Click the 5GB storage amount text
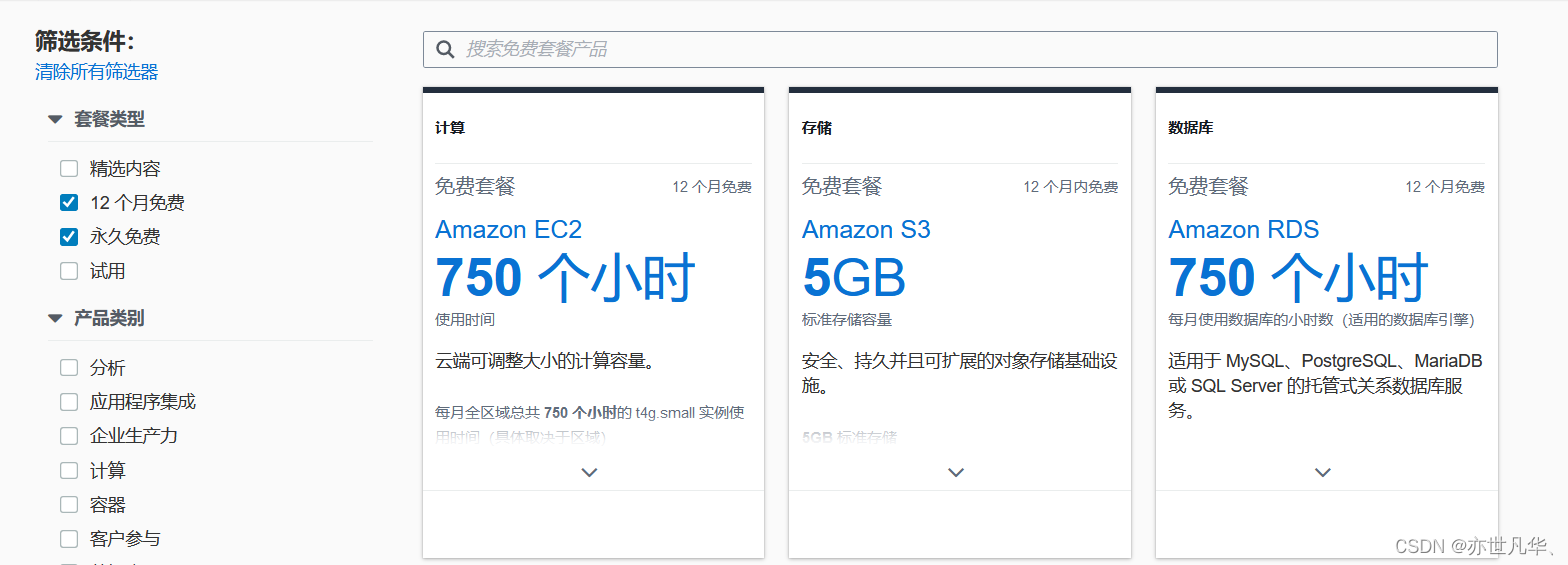 tap(853, 278)
